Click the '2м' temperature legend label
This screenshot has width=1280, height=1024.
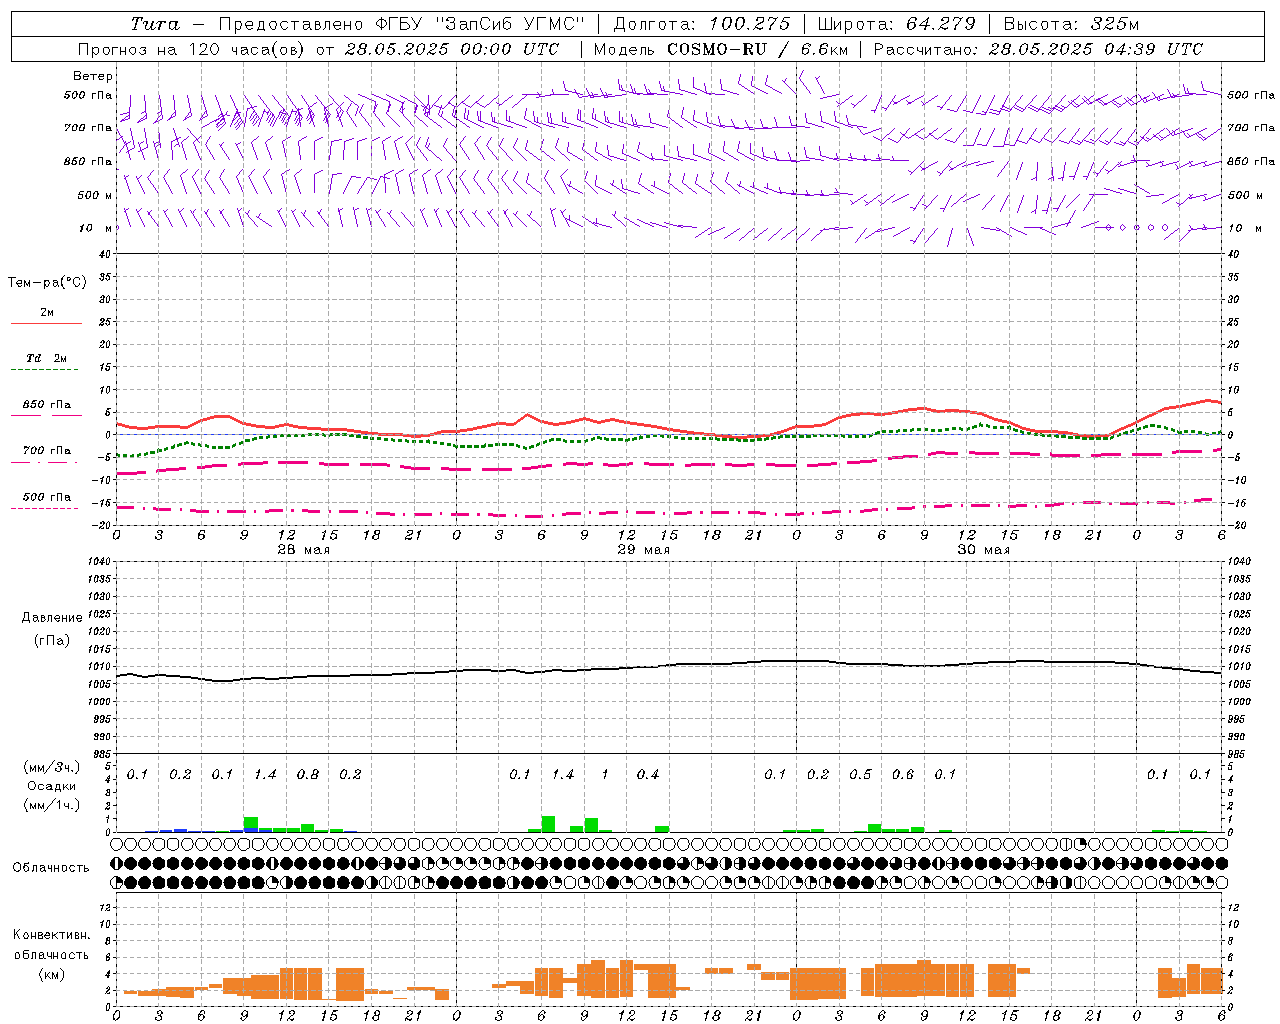[47, 312]
